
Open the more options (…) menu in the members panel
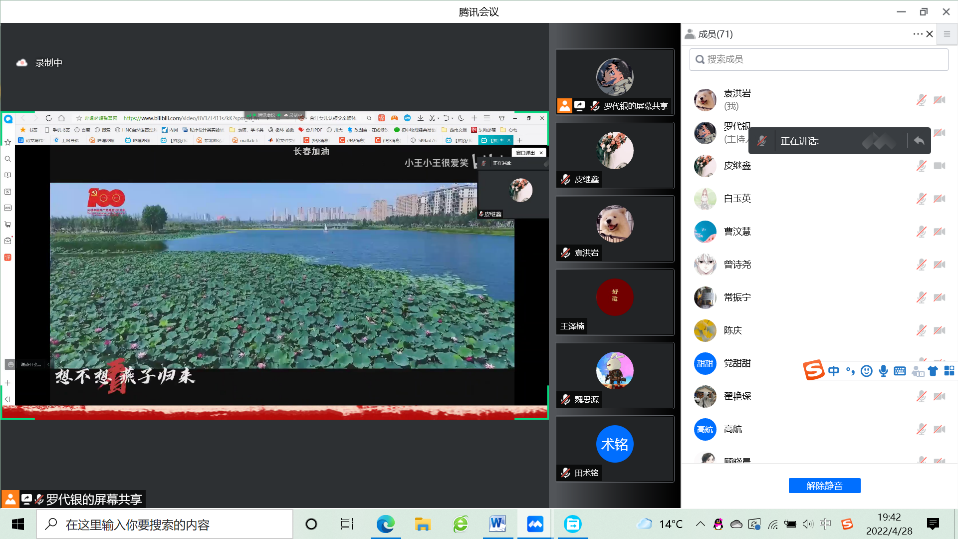(918, 34)
